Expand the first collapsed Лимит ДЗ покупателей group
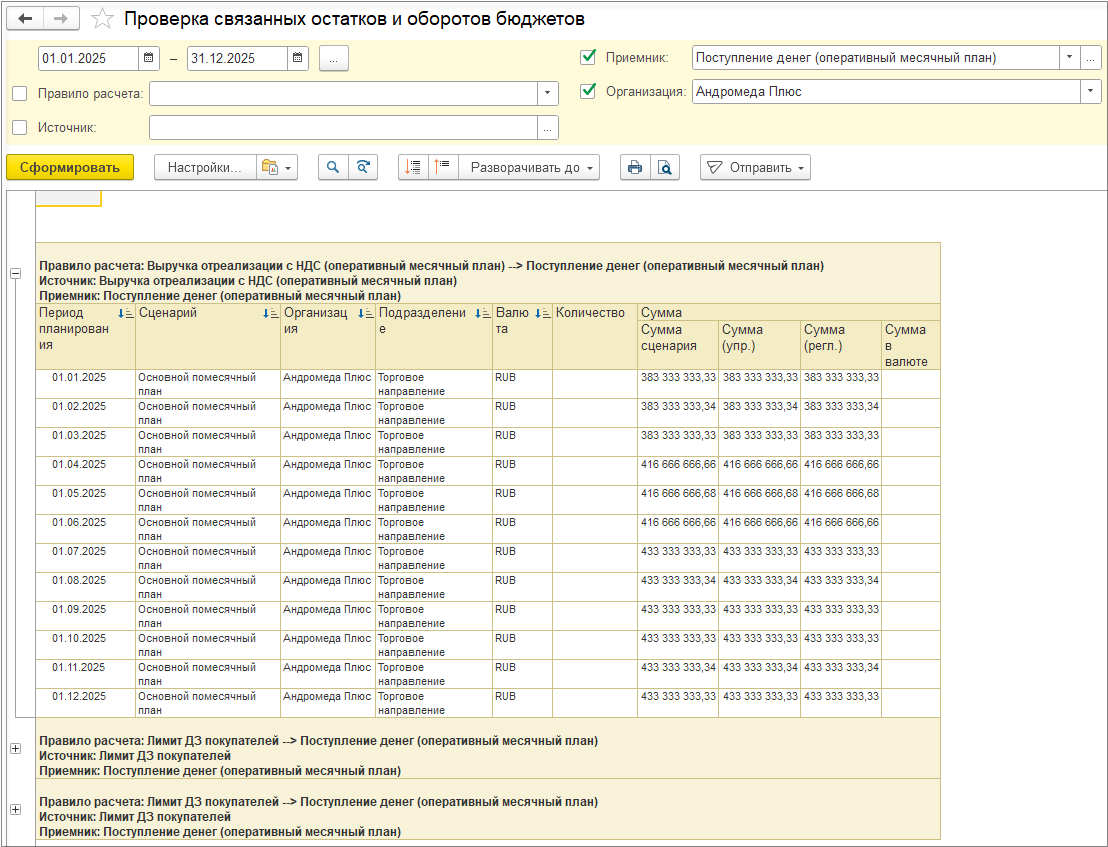The height and width of the screenshot is (847, 1108). 15,748
